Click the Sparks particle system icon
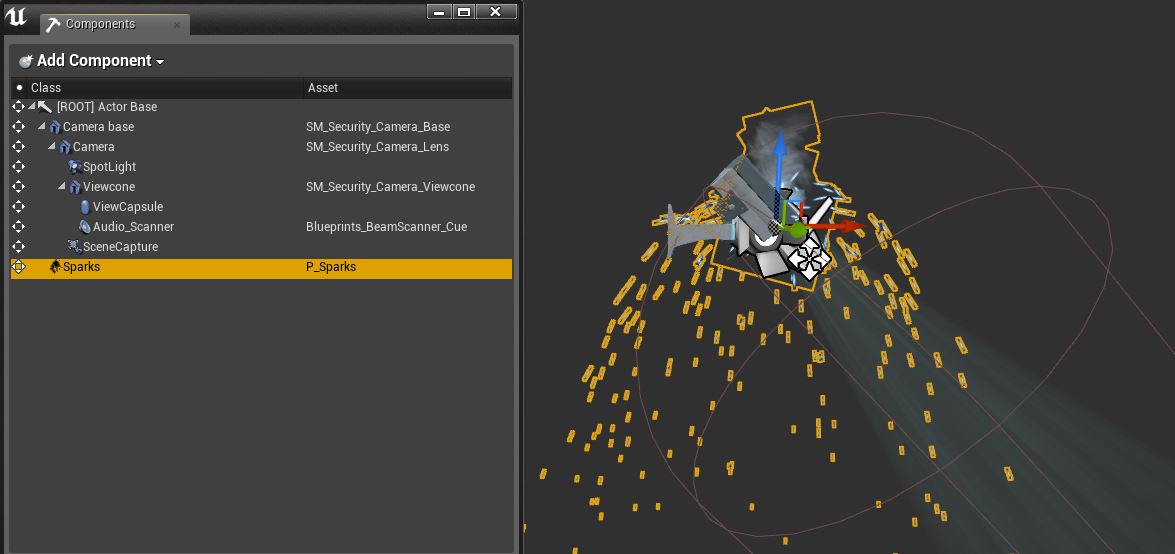The width and height of the screenshot is (1175, 554). click(55, 267)
